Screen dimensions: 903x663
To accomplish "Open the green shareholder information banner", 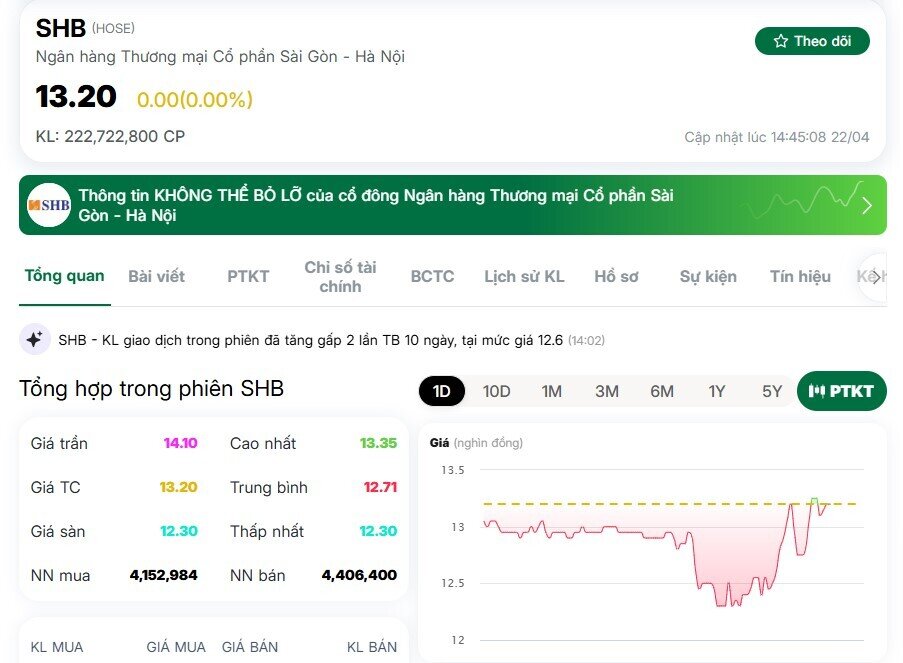I will [x=453, y=205].
